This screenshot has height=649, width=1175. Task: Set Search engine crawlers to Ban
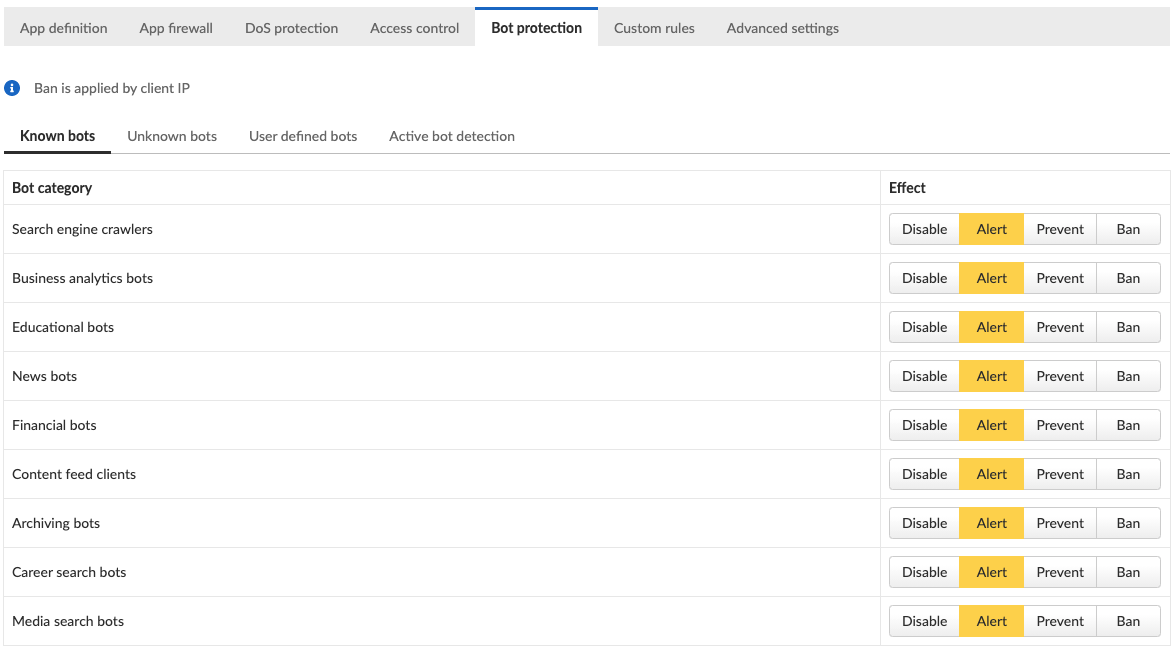(x=1128, y=229)
